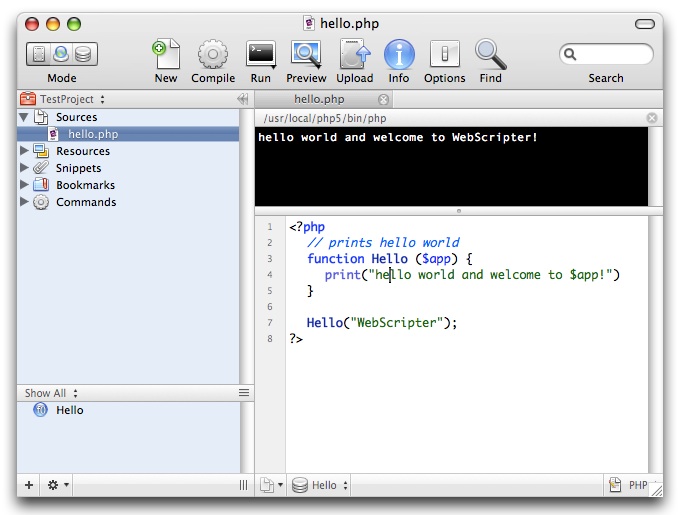The image size is (681, 515).
Task: Open the Options switch icon
Action: [x=445, y=54]
